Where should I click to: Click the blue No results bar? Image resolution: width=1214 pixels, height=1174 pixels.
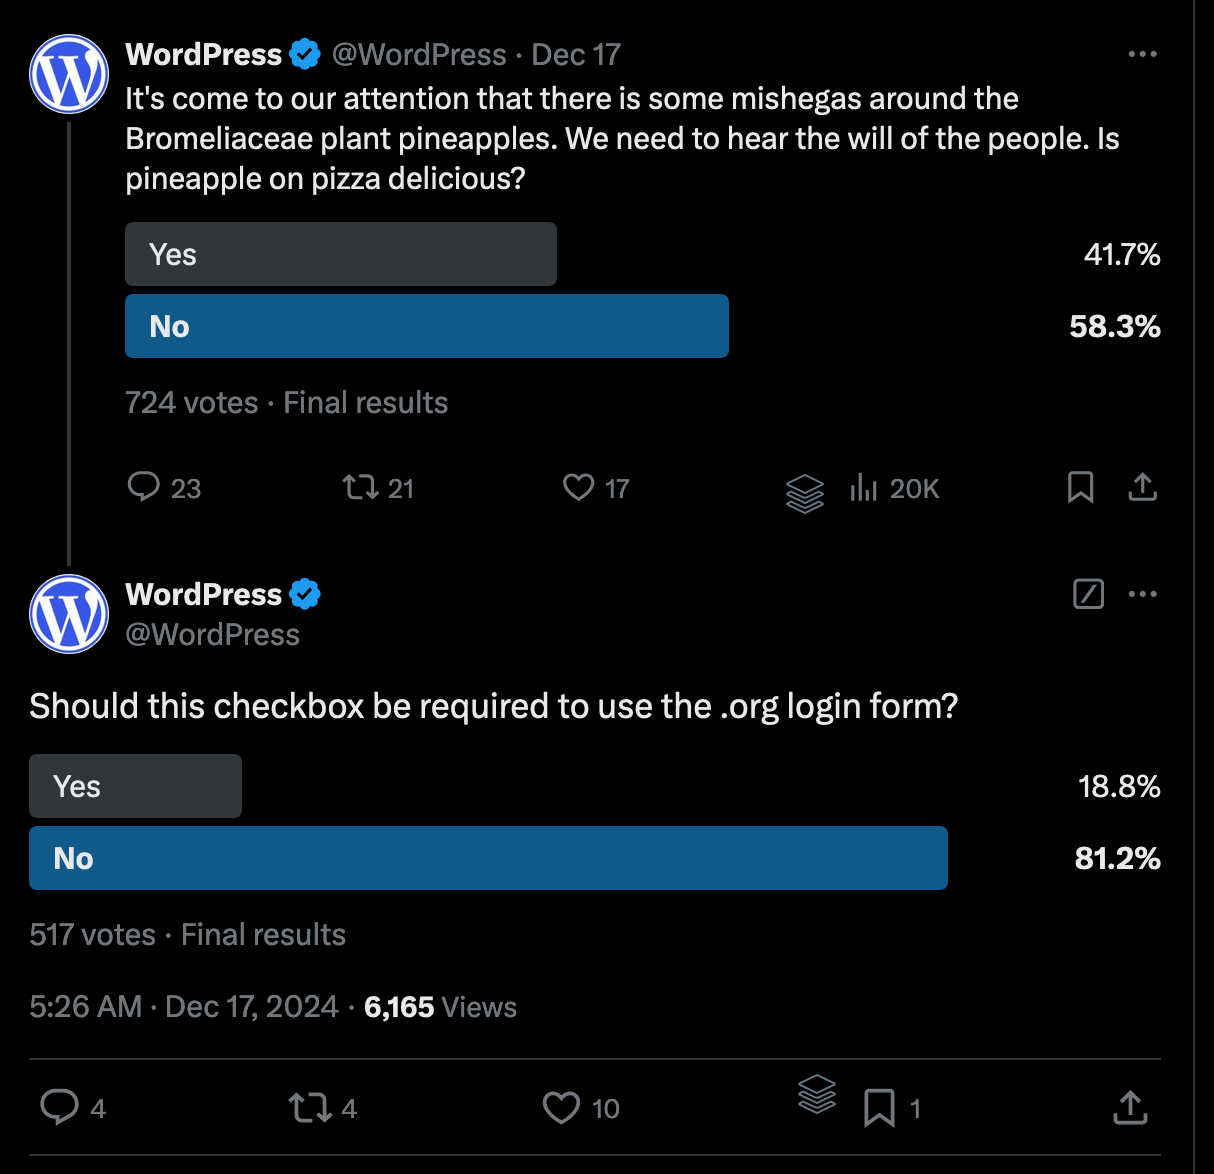point(426,326)
